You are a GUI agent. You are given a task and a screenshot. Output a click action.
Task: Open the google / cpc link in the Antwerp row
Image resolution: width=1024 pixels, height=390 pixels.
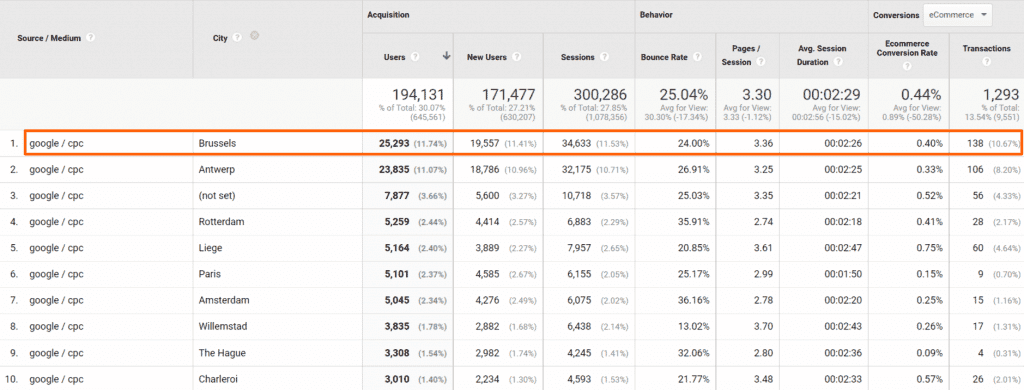56,169
